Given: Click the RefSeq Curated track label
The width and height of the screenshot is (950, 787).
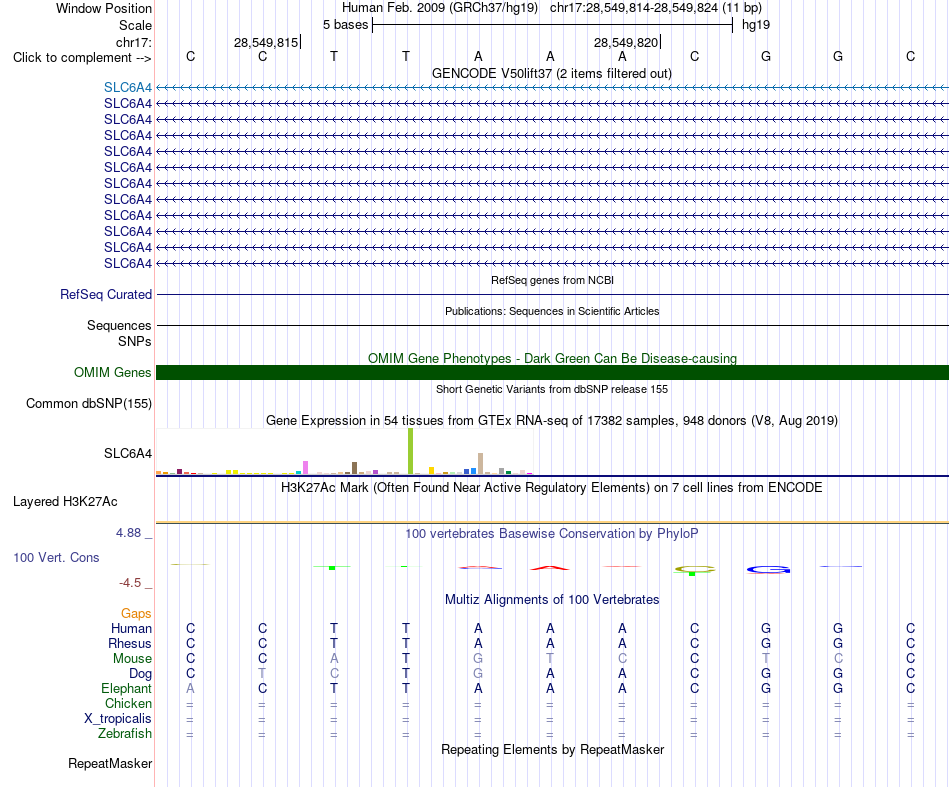Looking at the screenshot, I should [x=105, y=294].
